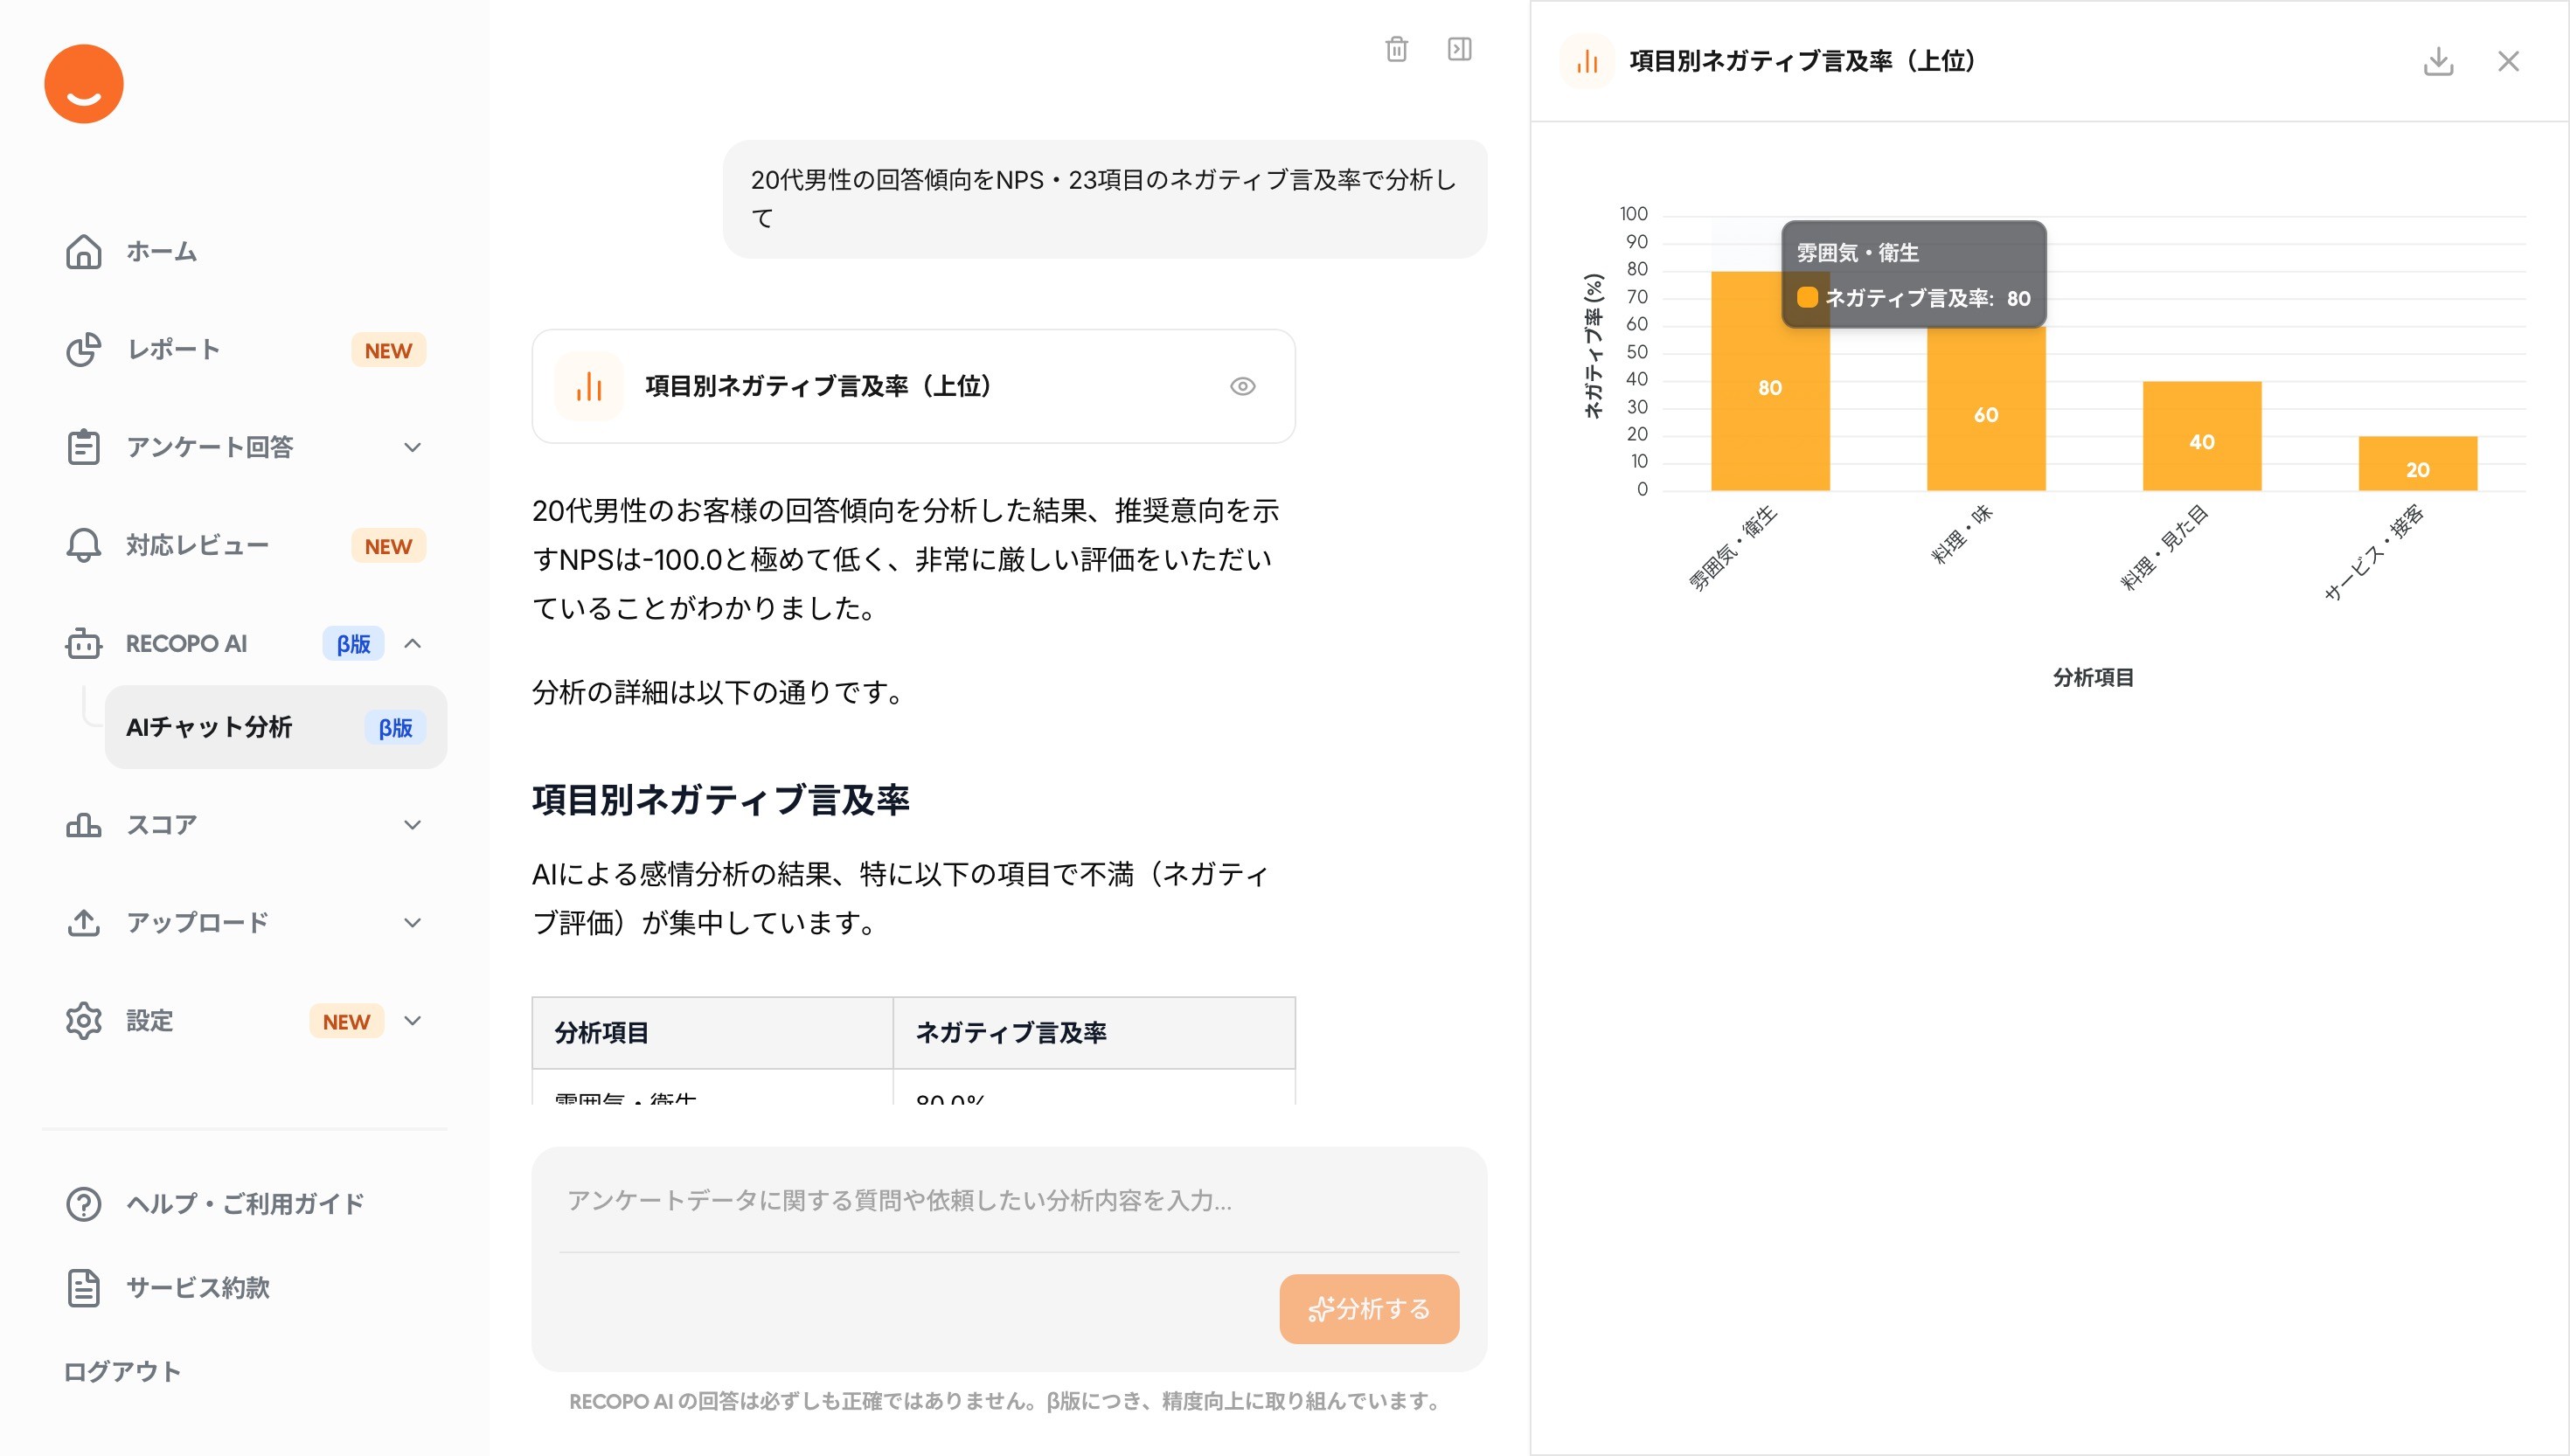
Task: Click the orange smiley logo
Action: 83,84
